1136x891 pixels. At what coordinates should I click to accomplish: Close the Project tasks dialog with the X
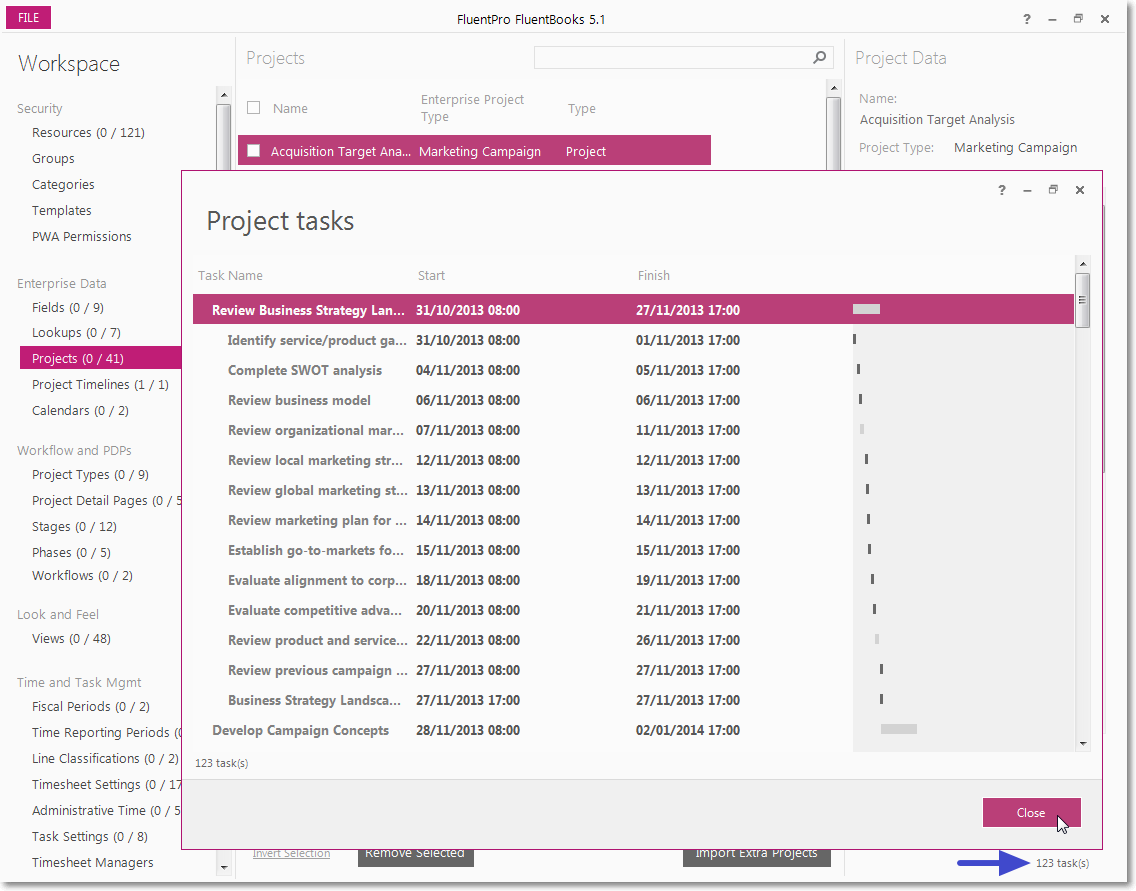coord(1079,190)
